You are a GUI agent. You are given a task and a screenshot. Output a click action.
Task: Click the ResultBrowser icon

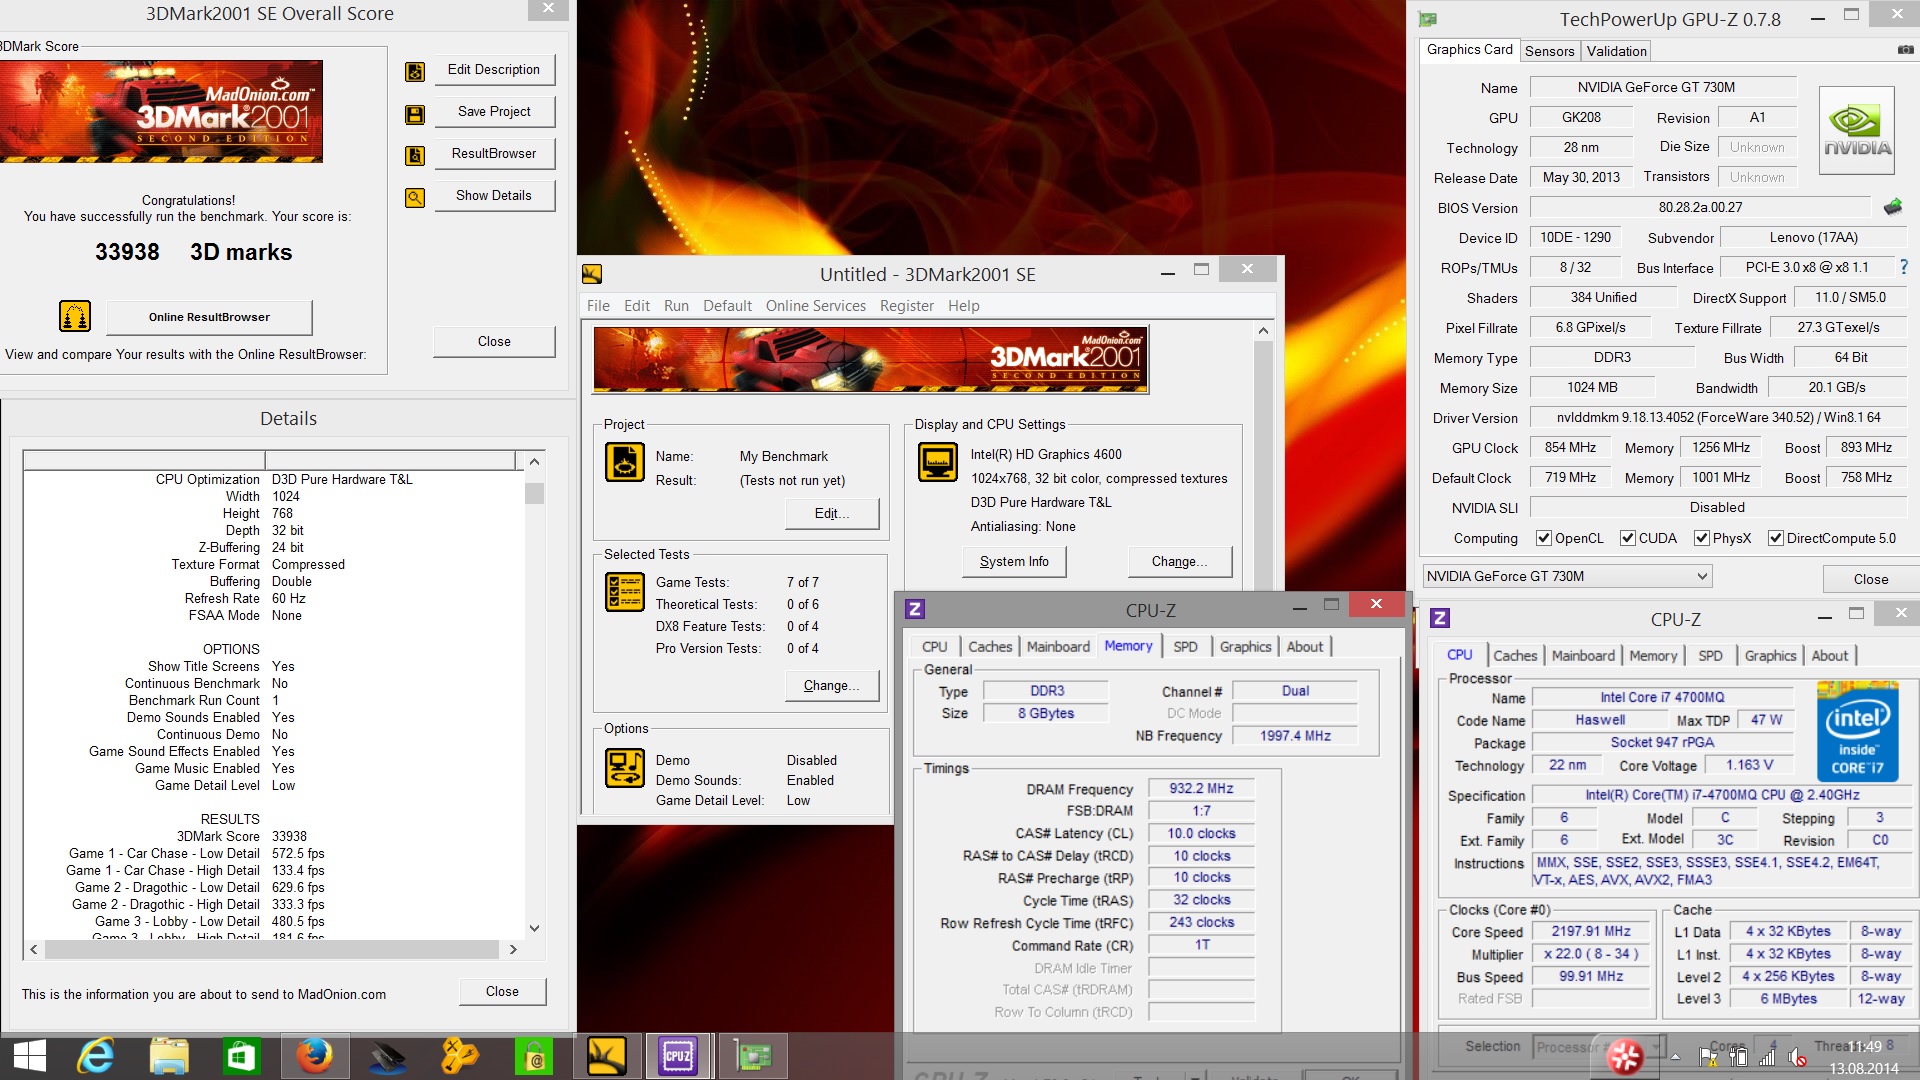(414, 155)
